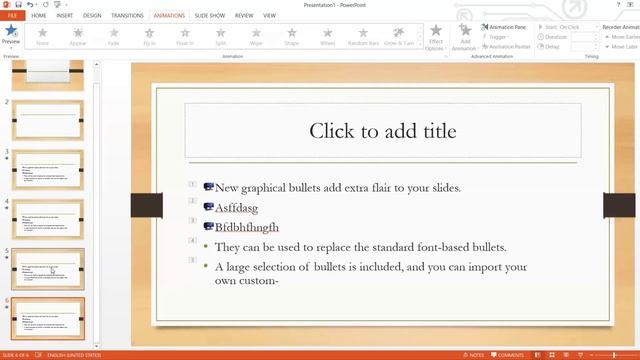Apply the Float In animation effect
Screen dimensions: 640x360
coord(185,36)
